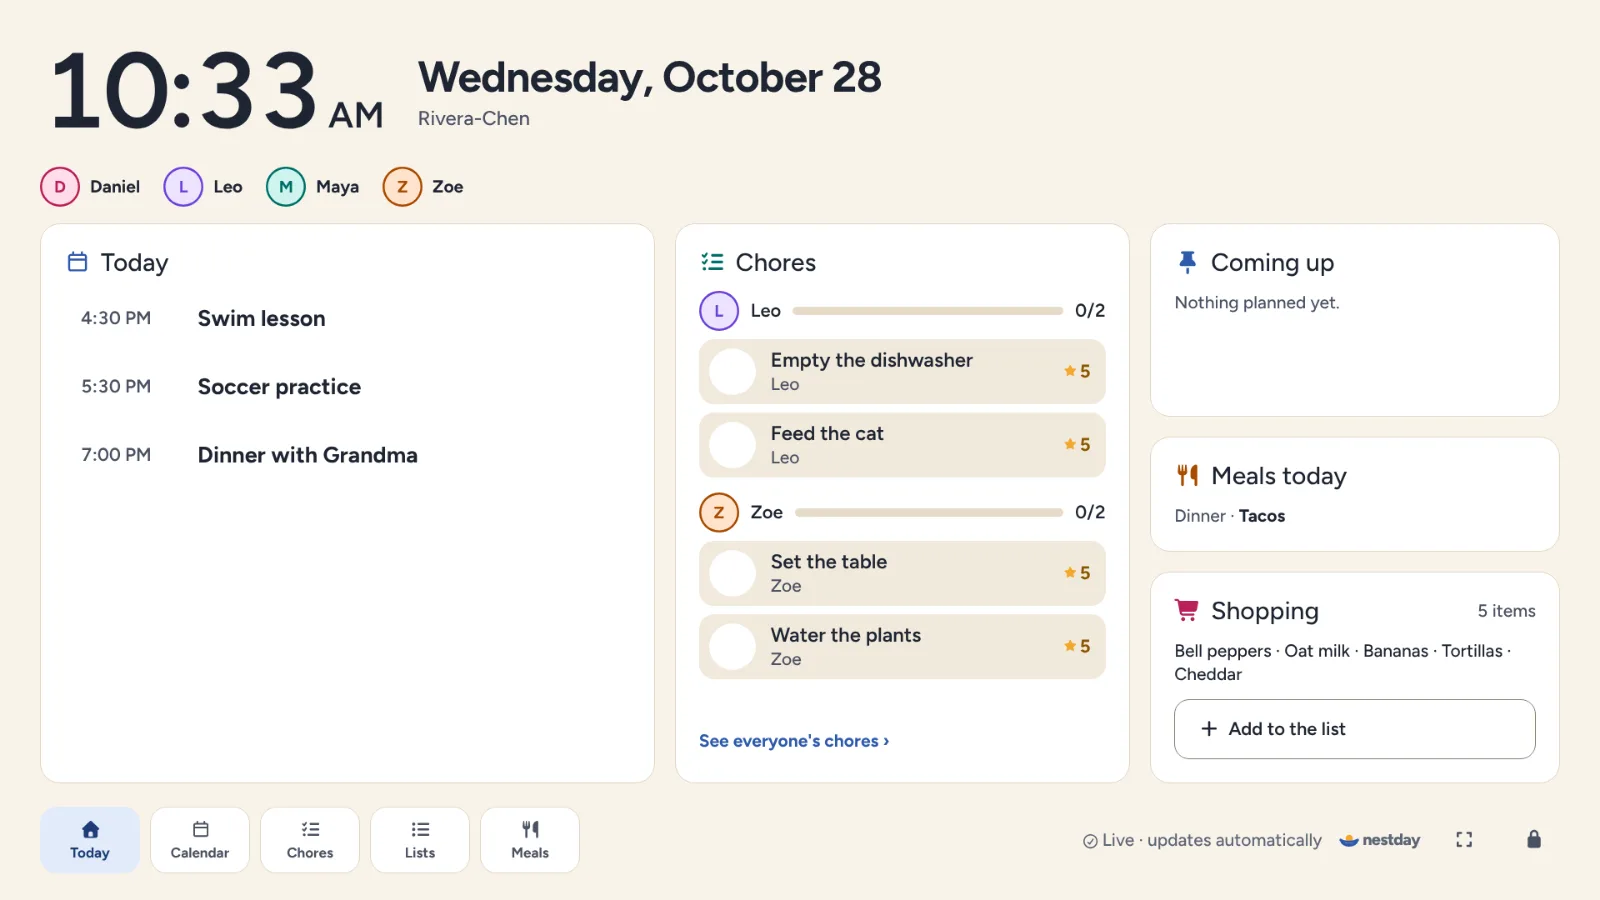Open See everyone's chores link
Image resolution: width=1600 pixels, height=900 pixels.
click(794, 741)
